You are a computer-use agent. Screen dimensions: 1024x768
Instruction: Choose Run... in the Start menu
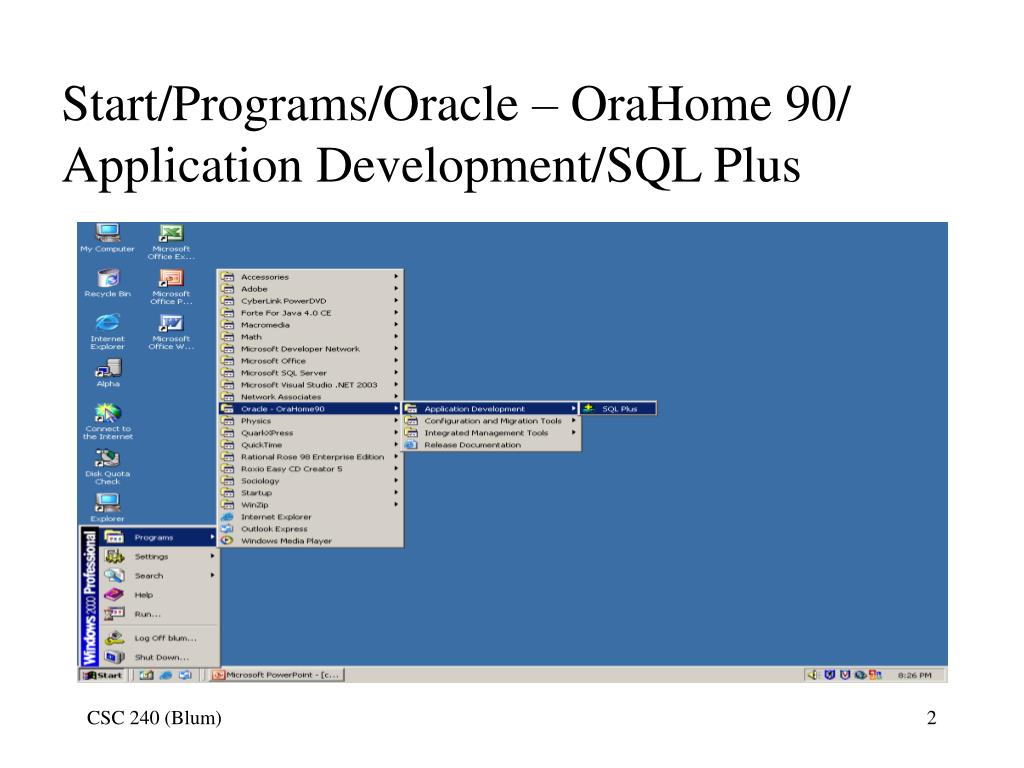point(159,614)
